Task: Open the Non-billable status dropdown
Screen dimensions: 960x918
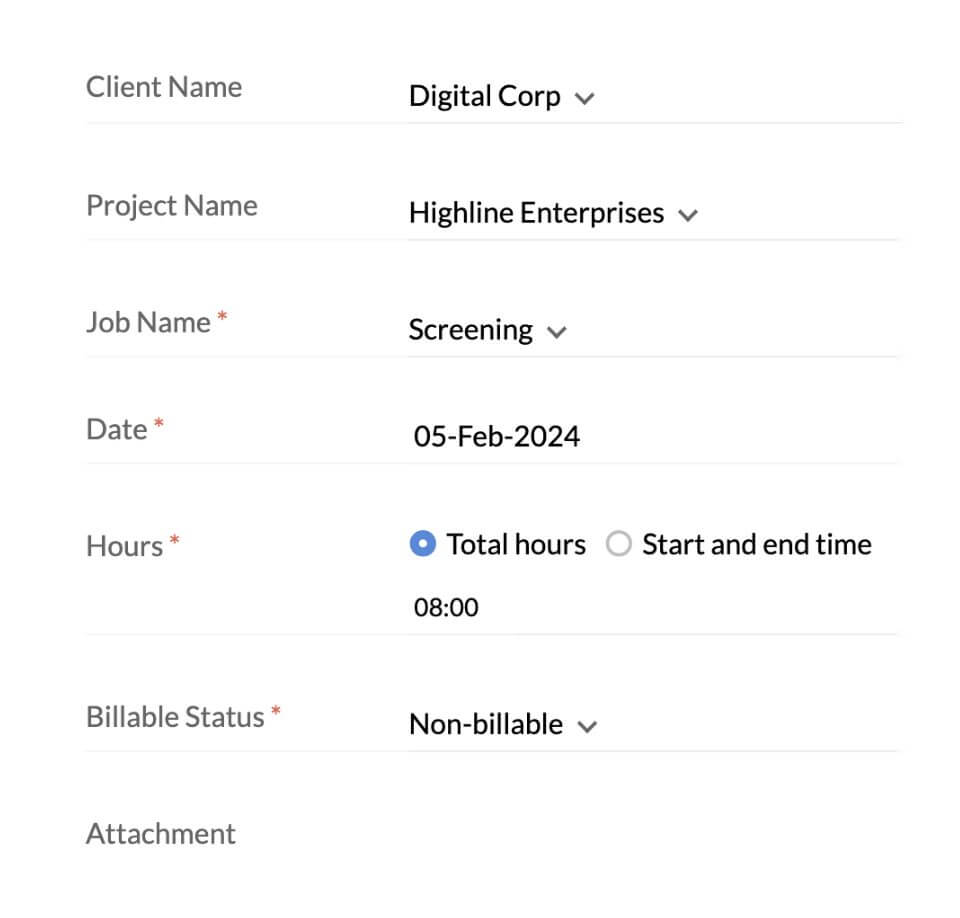Action: pyautogui.click(x=486, y=725)
